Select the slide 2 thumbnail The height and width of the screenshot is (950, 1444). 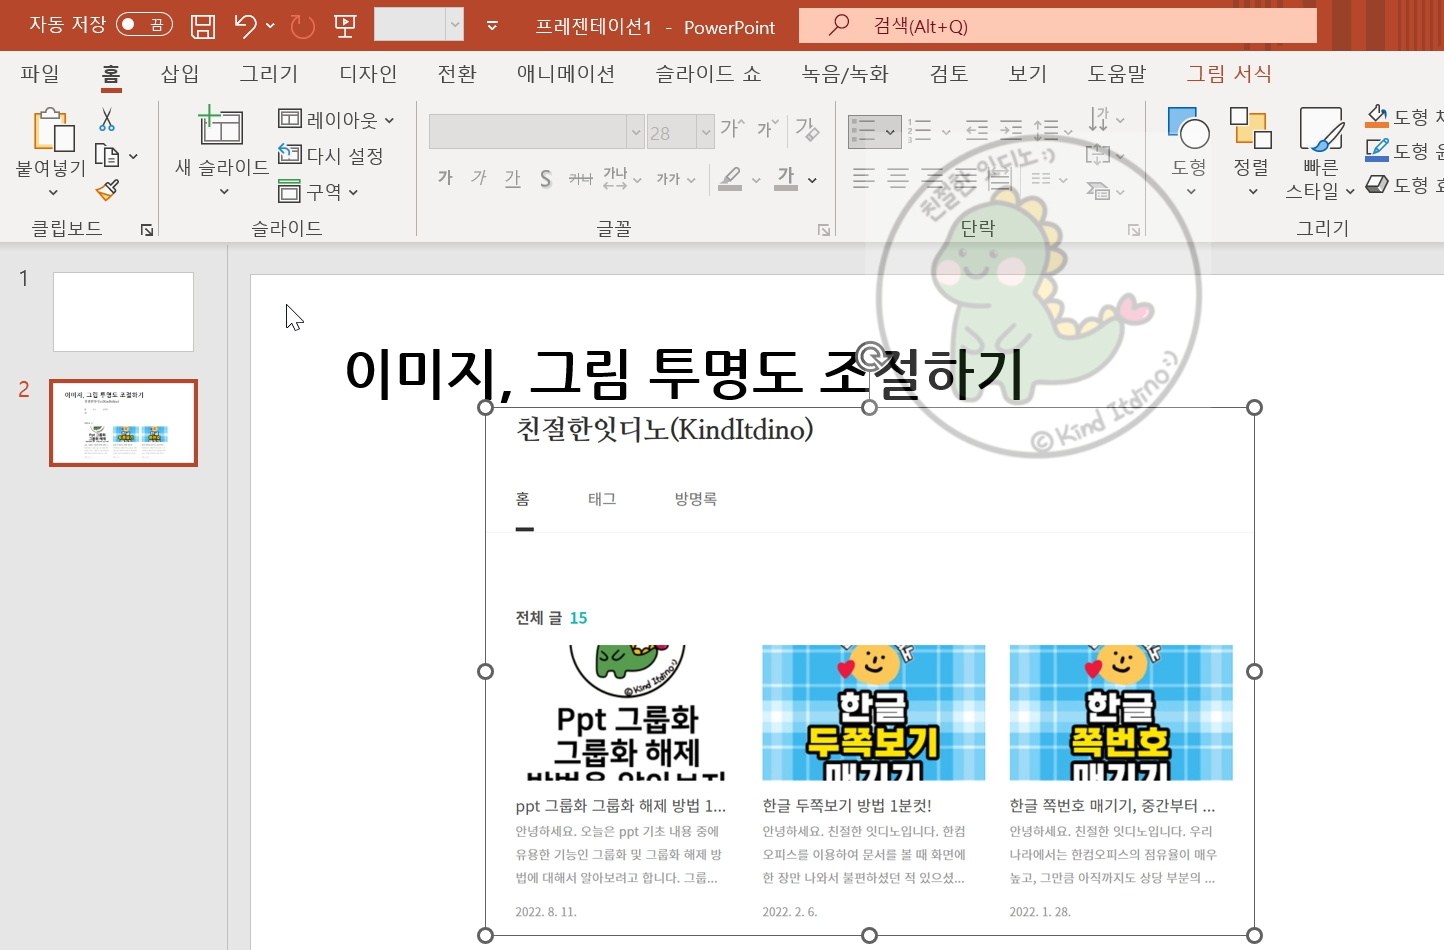click(123, 423)
